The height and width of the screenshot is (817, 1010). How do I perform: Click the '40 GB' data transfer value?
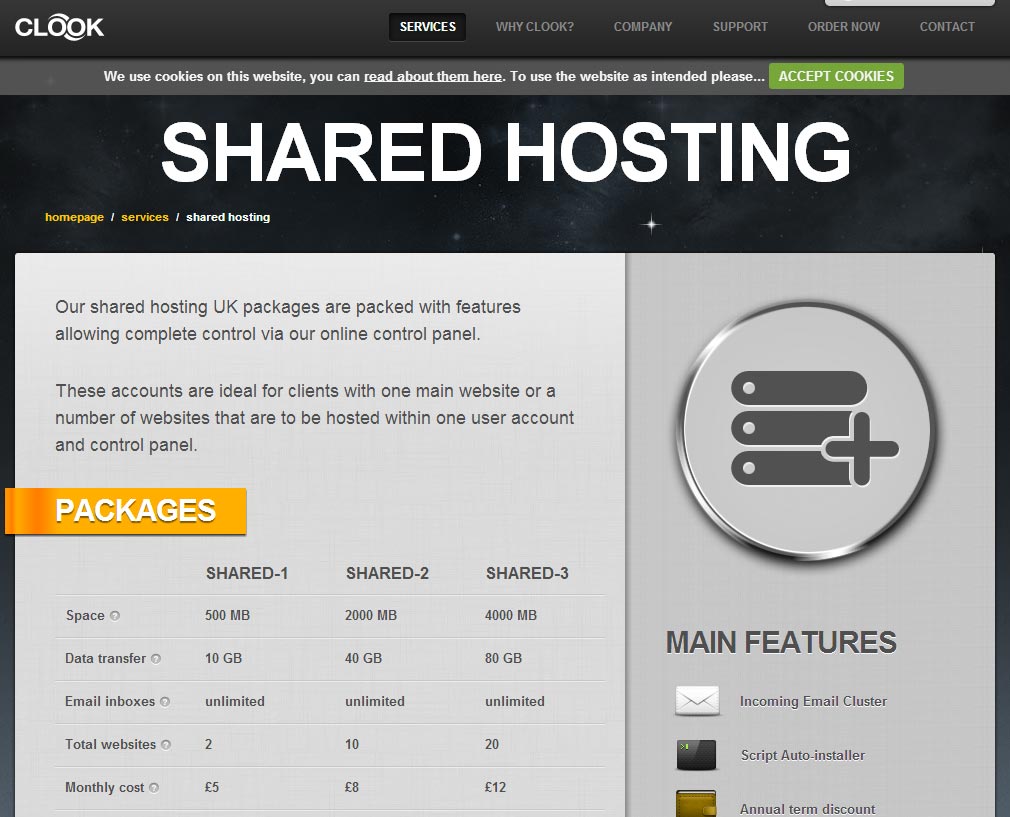click(363, 658)
